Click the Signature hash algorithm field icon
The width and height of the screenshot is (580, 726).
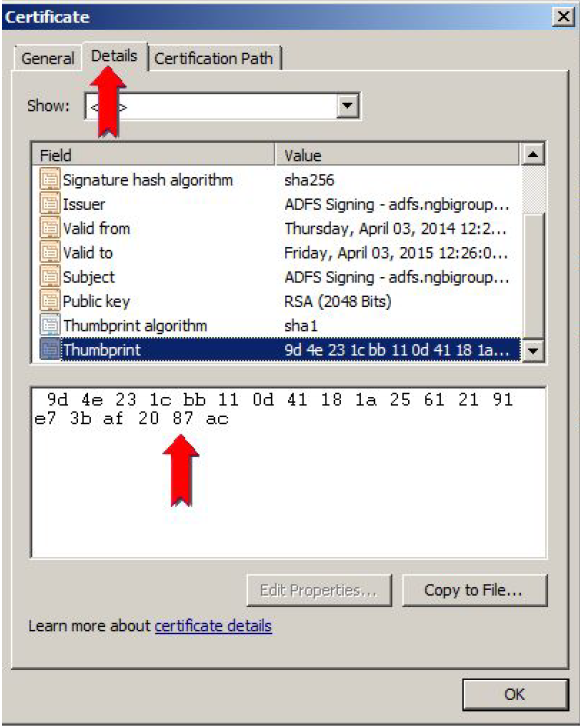pyautogui.click(x=50, y=179)
